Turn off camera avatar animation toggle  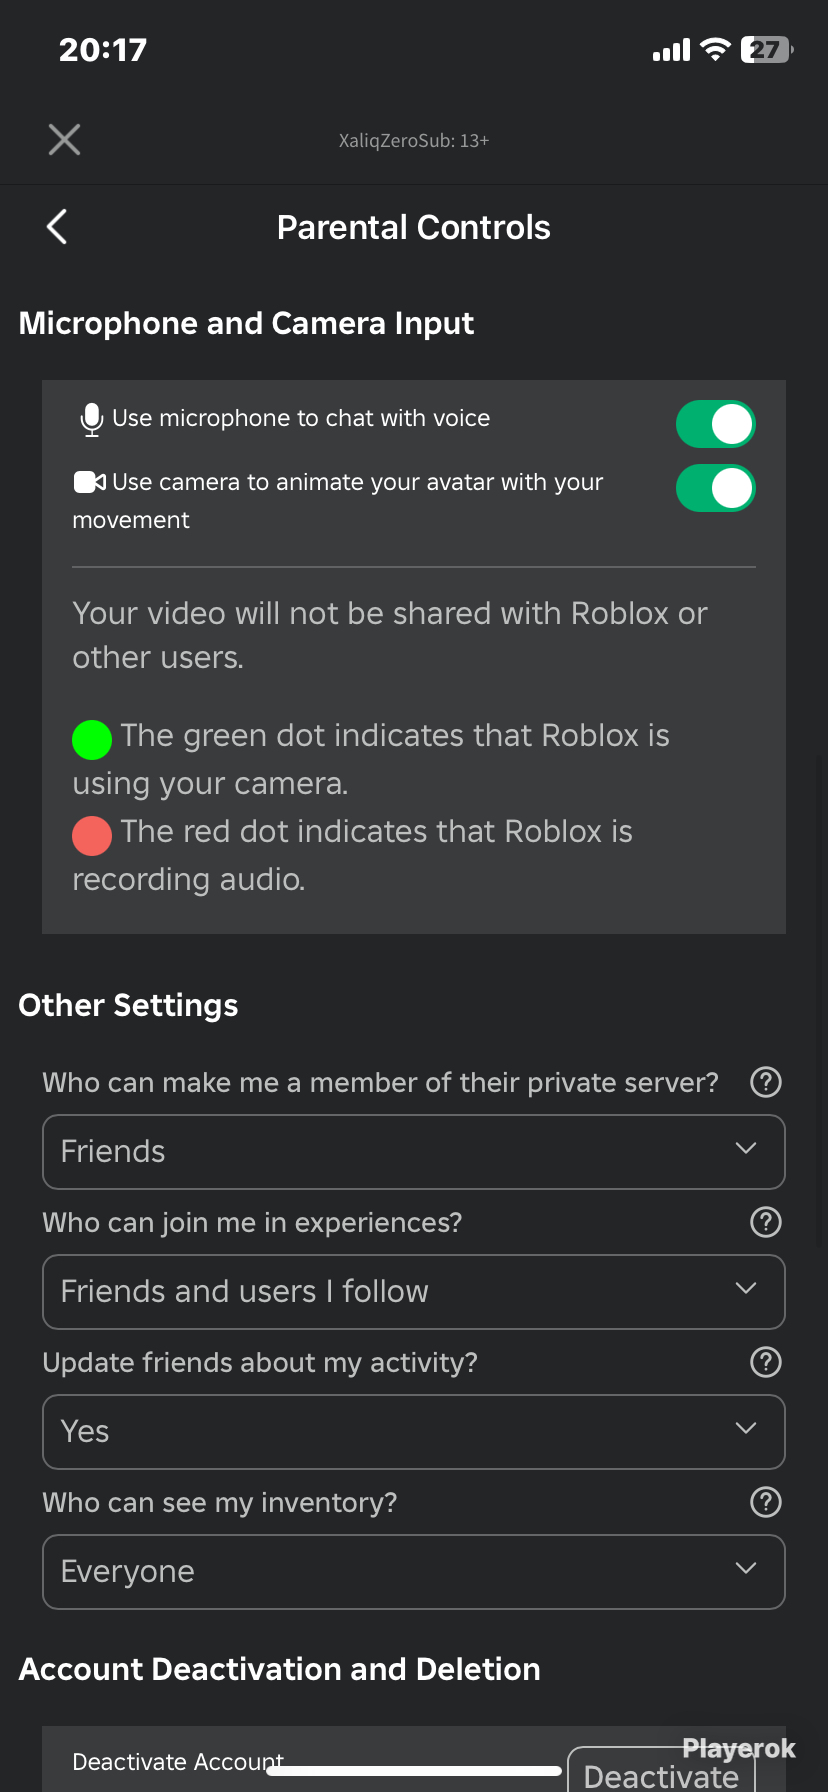click(x=716, y=488)
